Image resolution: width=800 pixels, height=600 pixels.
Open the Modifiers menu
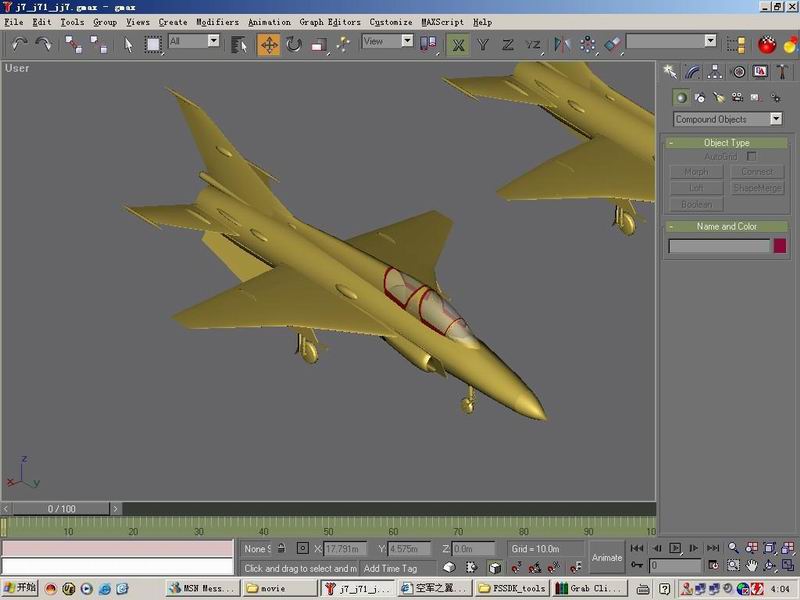coord(217,22)
